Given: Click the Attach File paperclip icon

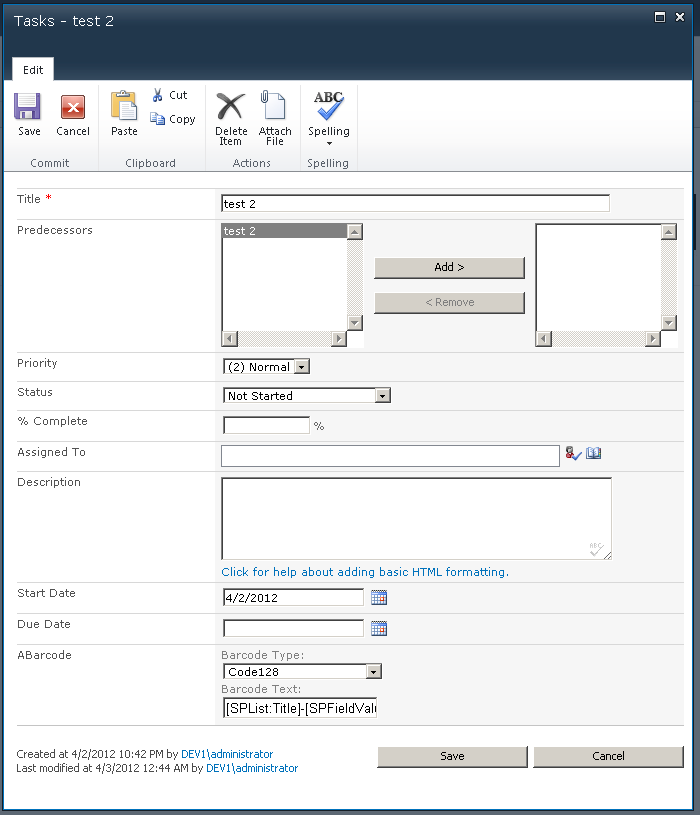Looking at the screenshot, I should point(275,107).
